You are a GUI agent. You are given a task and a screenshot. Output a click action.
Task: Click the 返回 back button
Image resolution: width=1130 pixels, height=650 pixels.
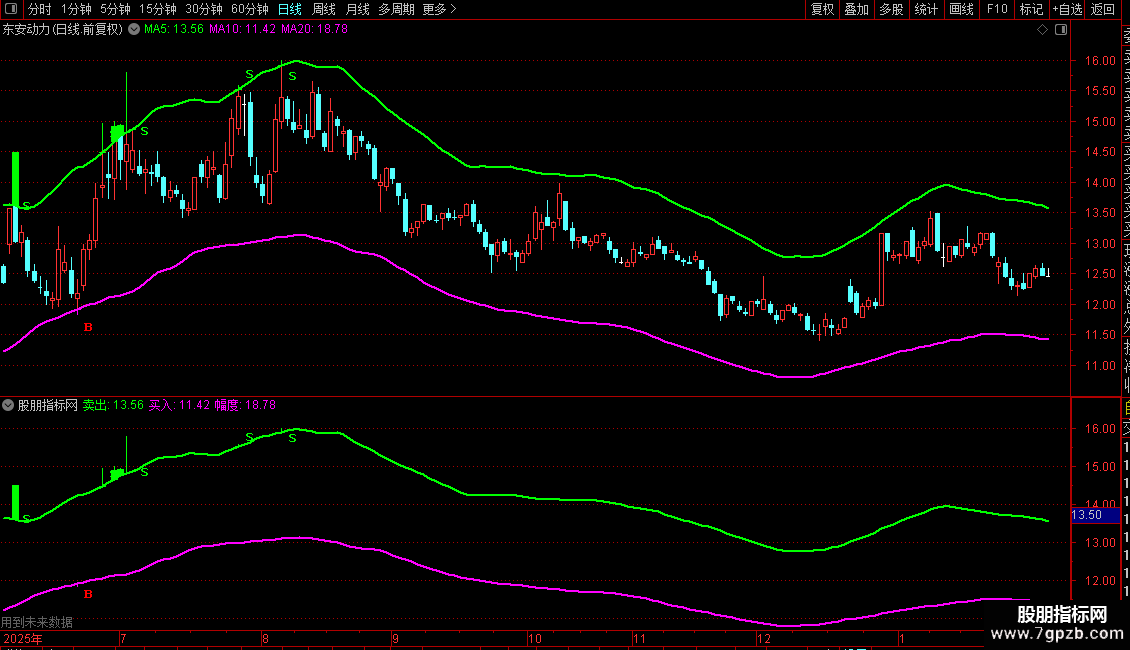click(1103, 10)
